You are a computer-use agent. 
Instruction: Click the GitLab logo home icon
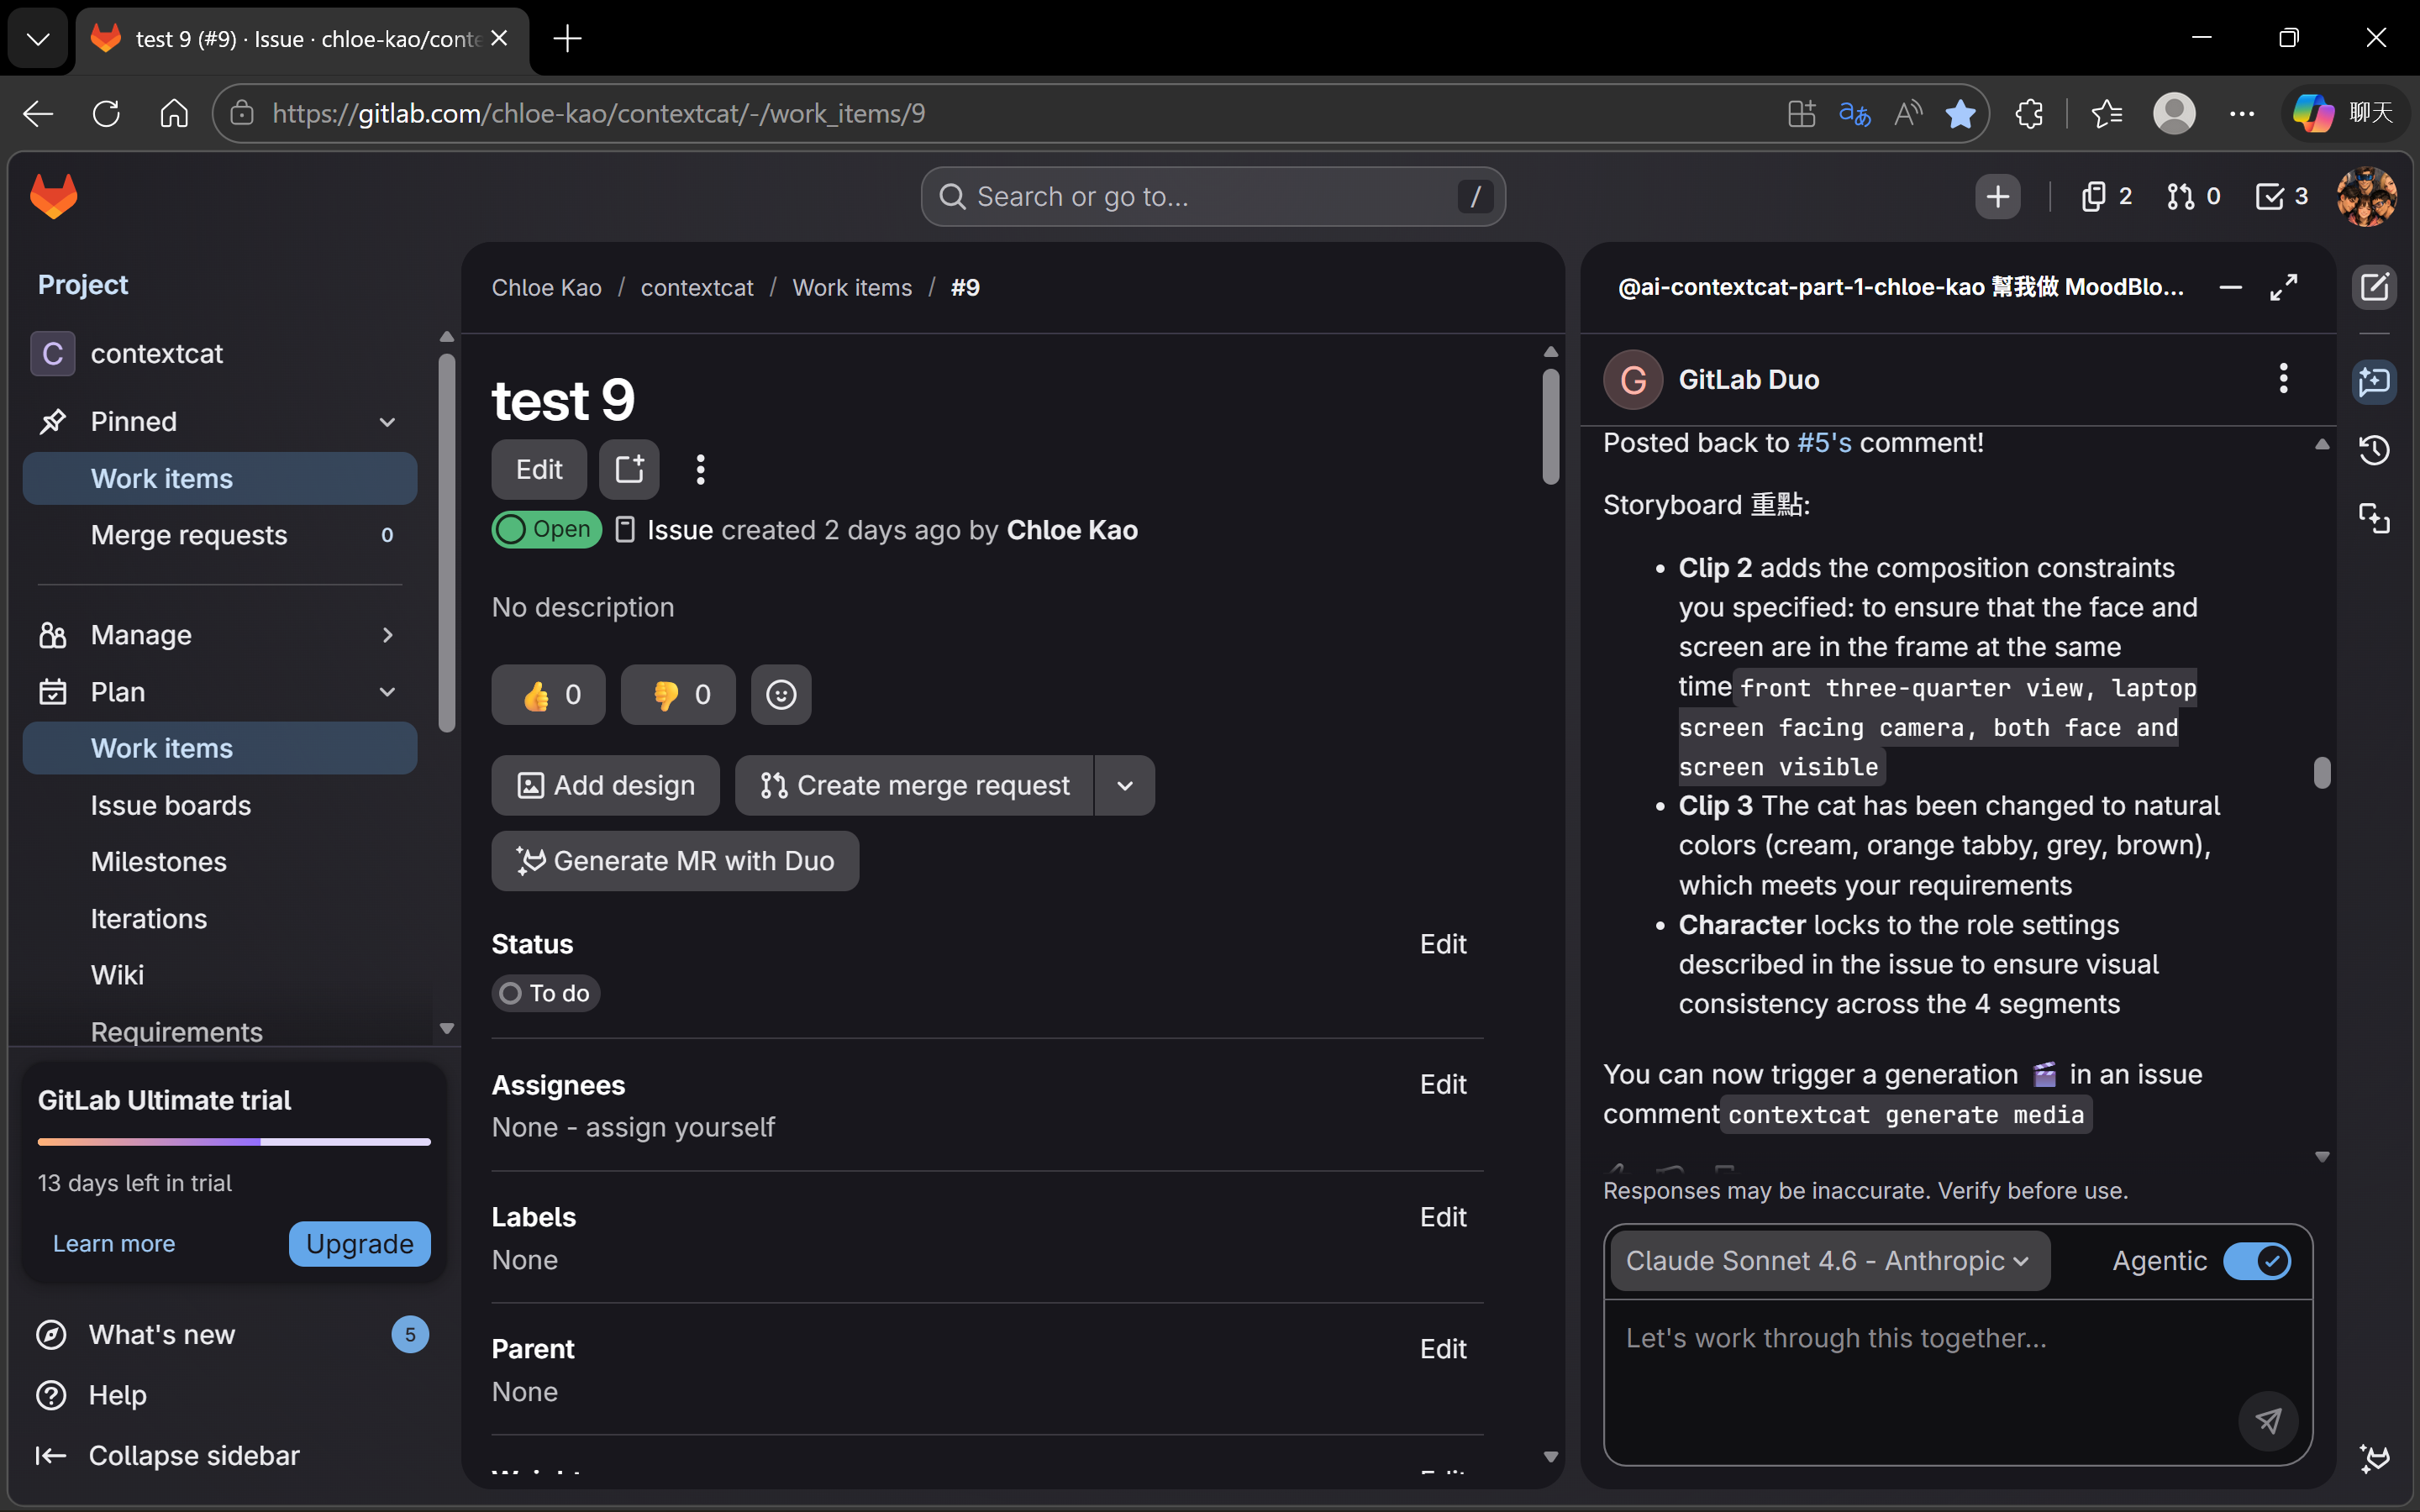54,196
